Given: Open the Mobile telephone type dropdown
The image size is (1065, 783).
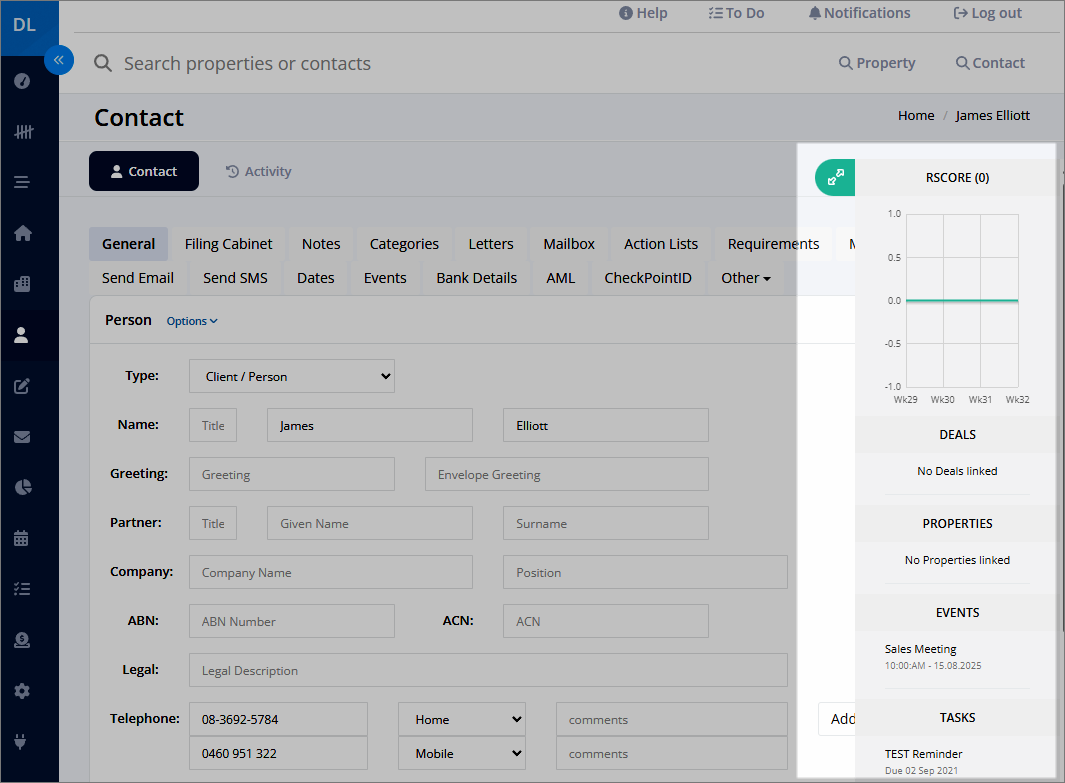Looking at the screenshot, I should pyautogui.click(x=462, y=753).
